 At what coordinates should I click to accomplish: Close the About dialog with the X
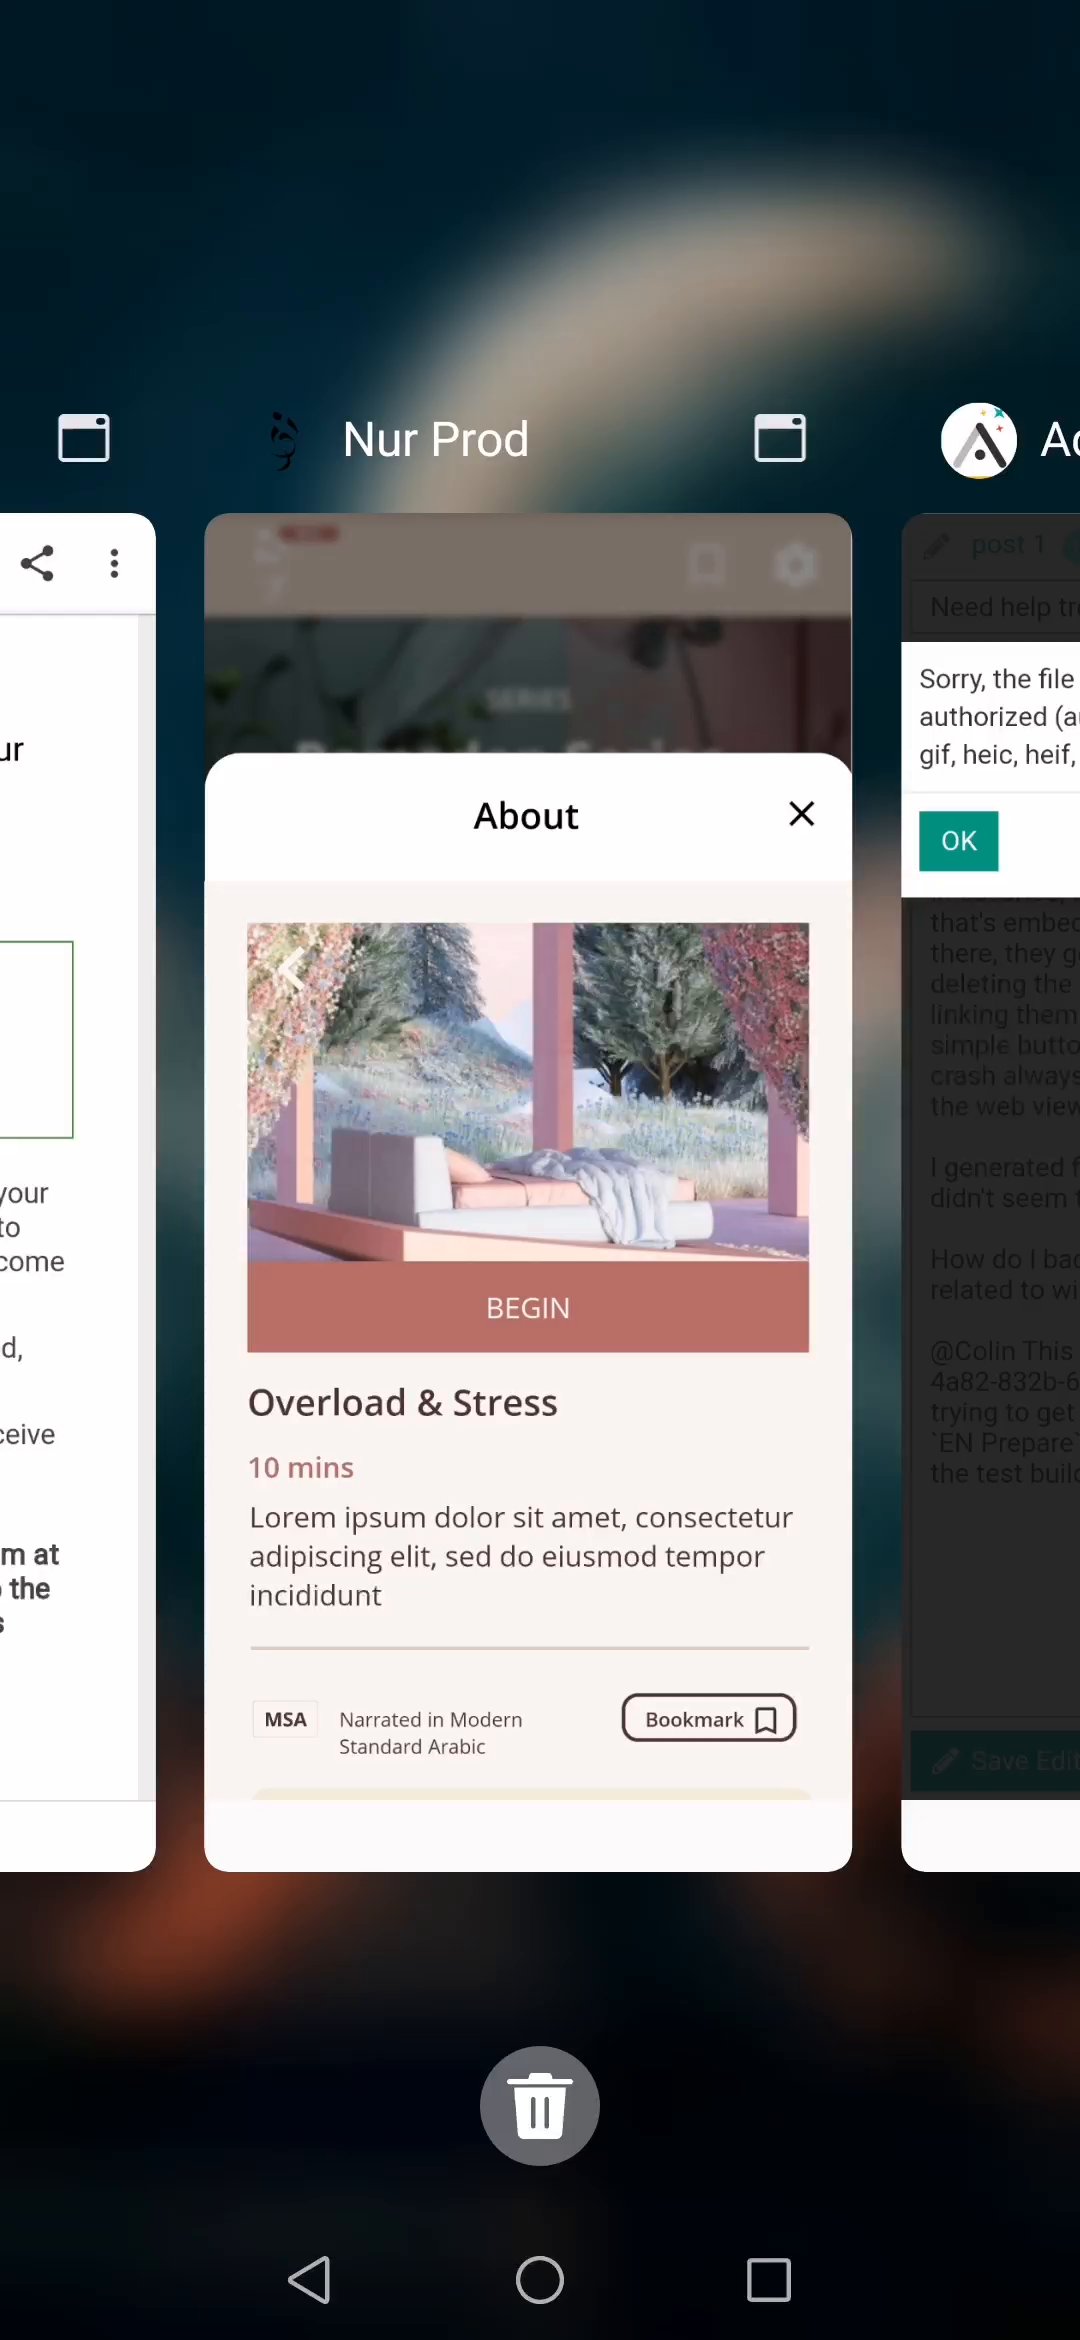tap(801, 814)
